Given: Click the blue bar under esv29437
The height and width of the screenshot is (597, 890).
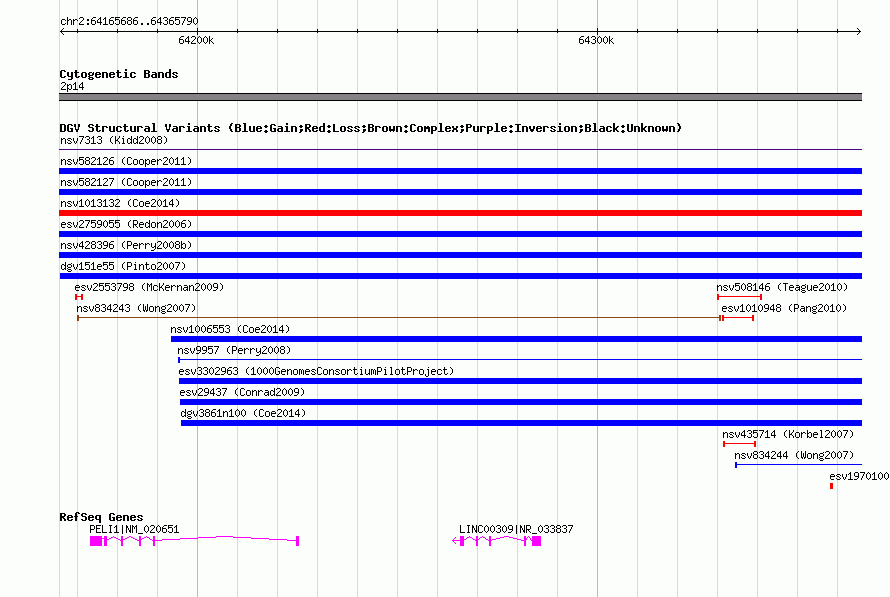Looking at the screenshot, I should (521, 402).
